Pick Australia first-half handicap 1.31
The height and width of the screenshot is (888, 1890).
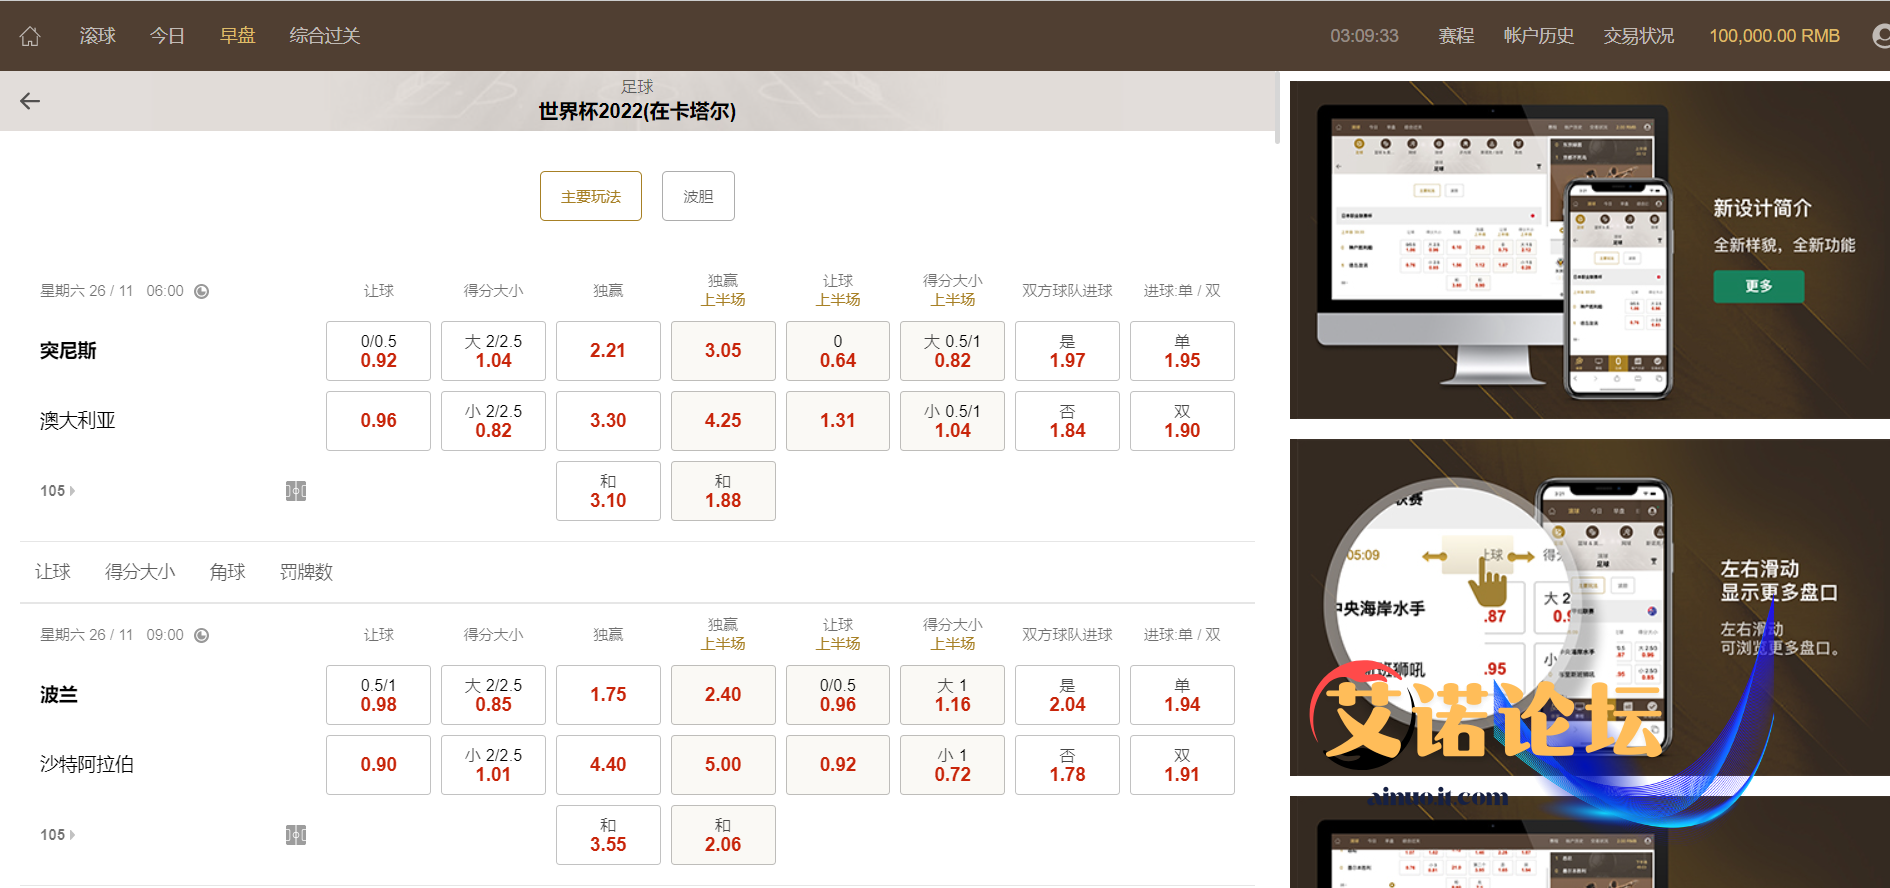838,421
